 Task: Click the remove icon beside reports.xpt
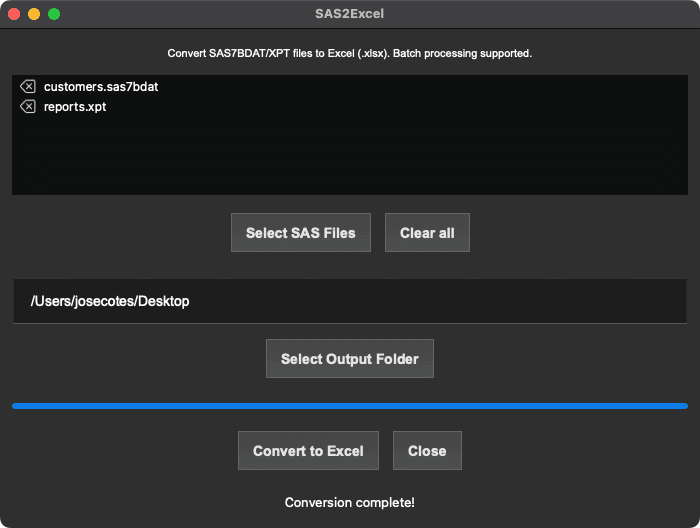coord(27,107)
